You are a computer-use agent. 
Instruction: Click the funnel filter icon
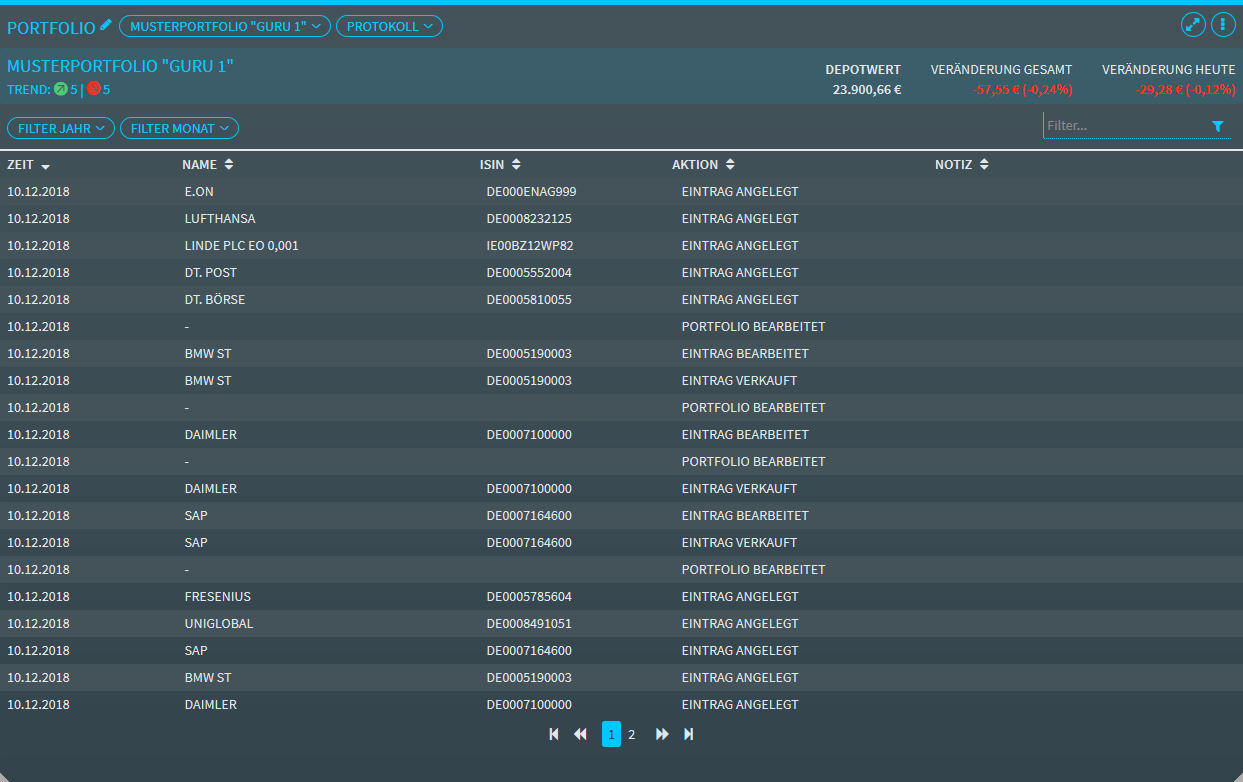click(1217, 127)
